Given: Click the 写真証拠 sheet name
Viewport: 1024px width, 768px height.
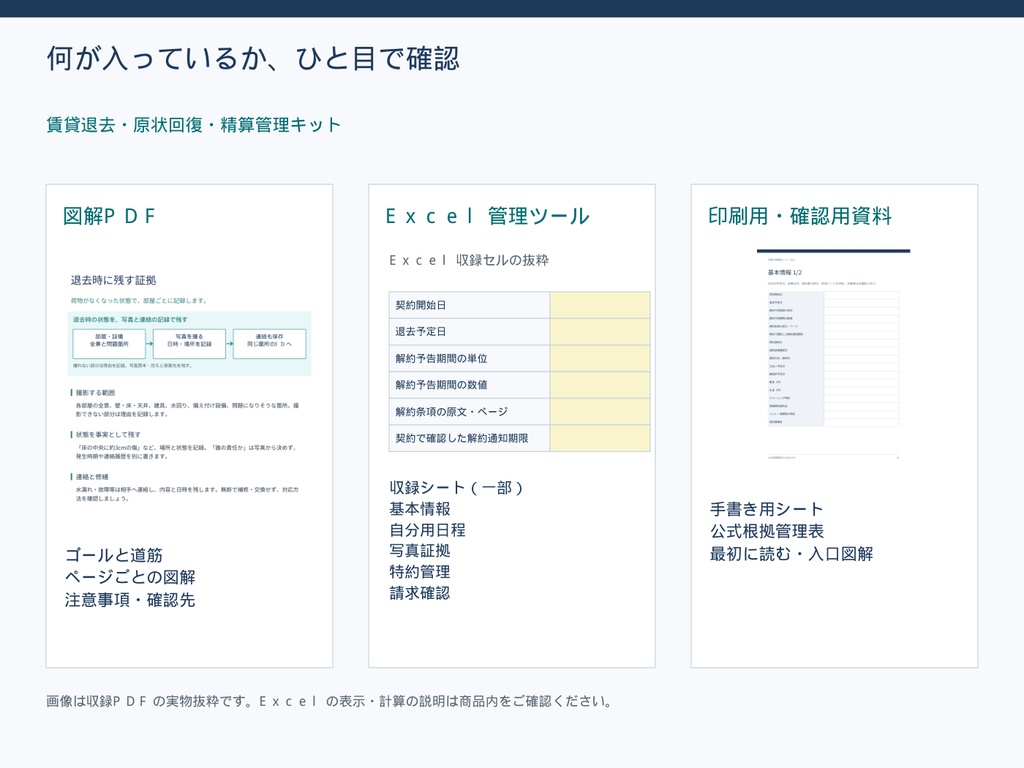Looking at the screenshot, I should (420, 551).
